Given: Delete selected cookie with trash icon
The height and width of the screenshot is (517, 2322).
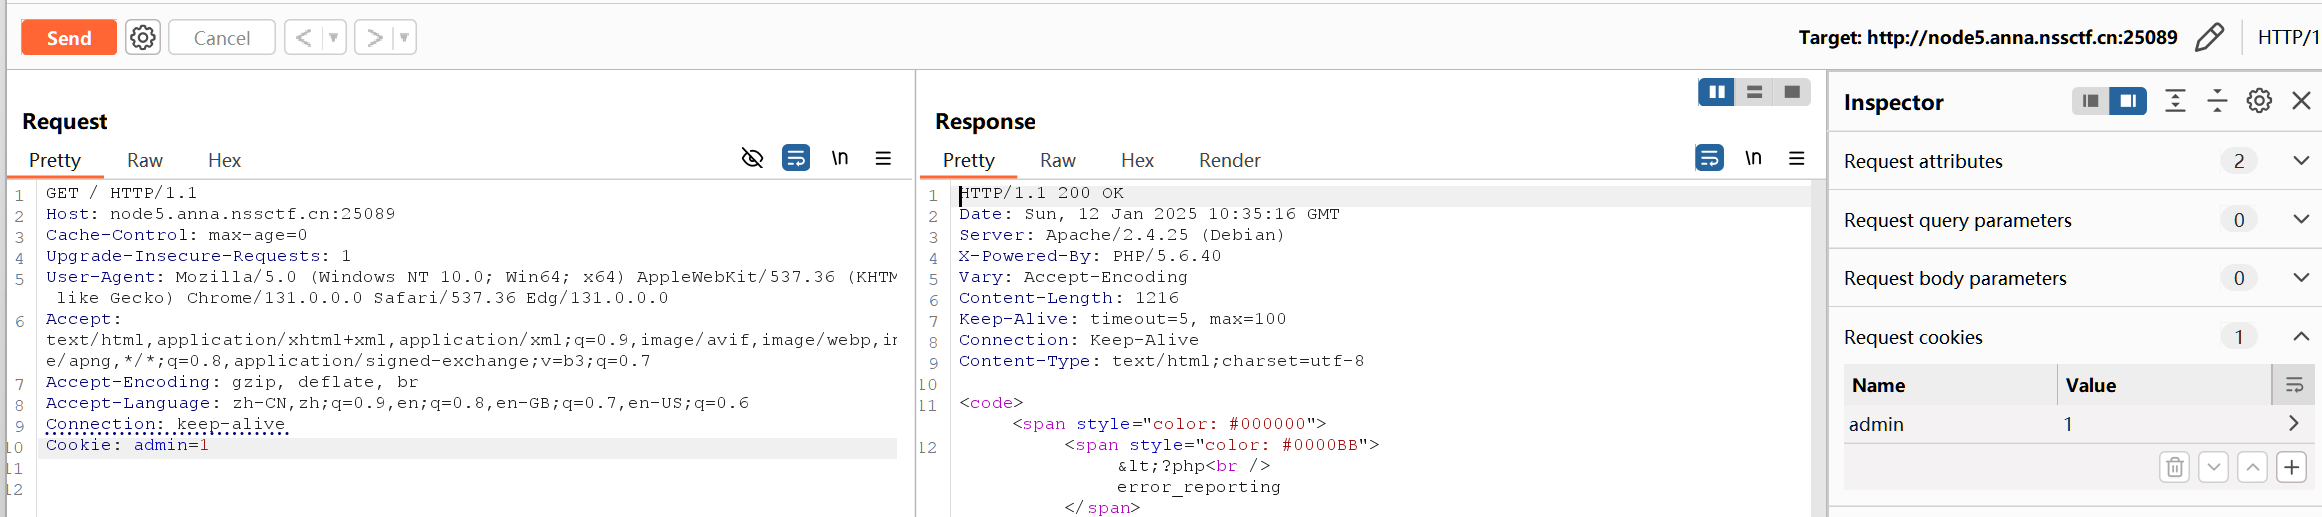Looking at the screenshot, I should (2174, 467).
